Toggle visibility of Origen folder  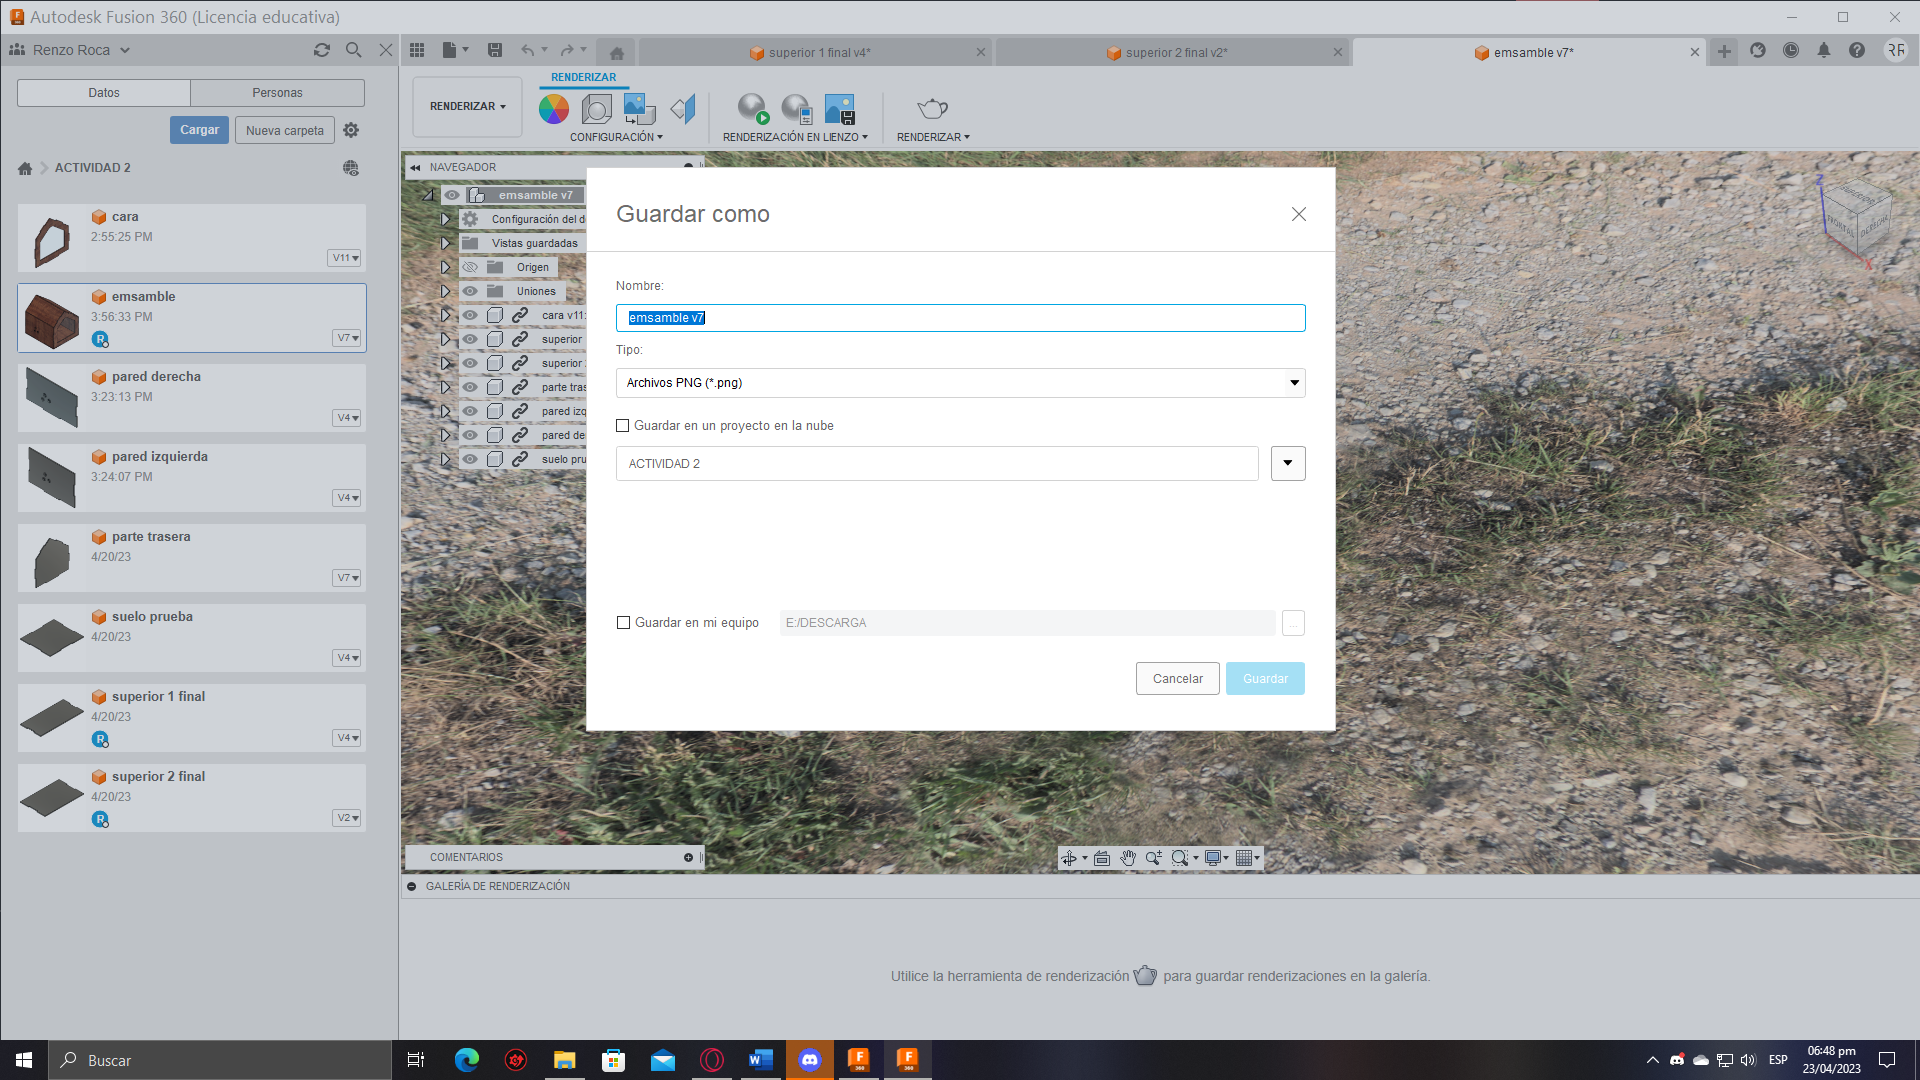[x=470, y=267]
